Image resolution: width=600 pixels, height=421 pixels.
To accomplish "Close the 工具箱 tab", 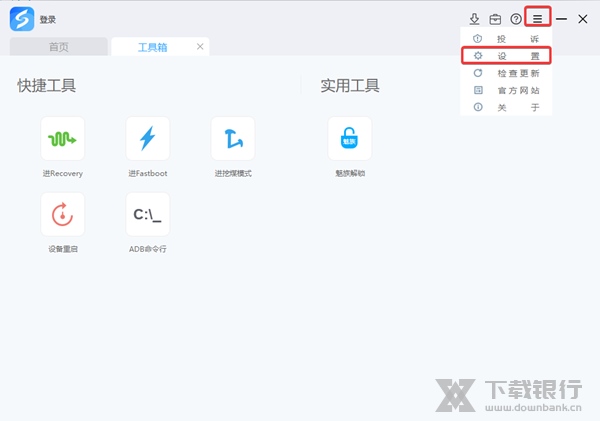I will 200,47.
